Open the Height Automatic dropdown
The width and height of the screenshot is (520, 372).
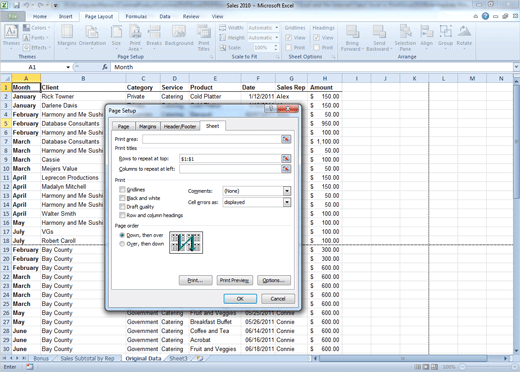coord(277,38)
